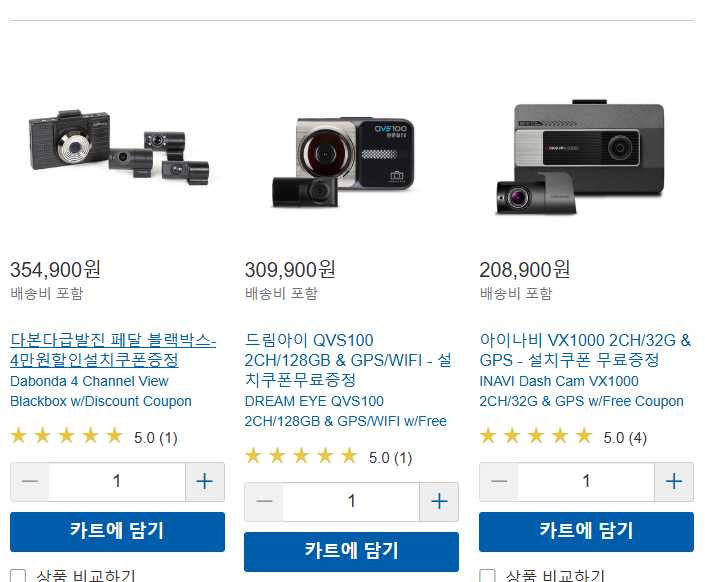The height and width of the screenshot is (582, 705).
Task: Check compare box under INAVI VX1000 product
Action: click(487, 576)
